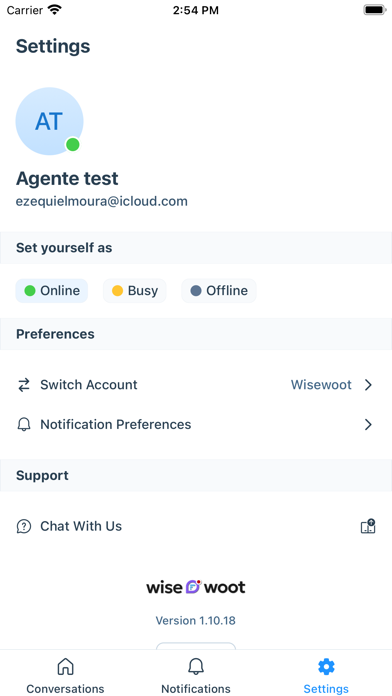
Task: Click the Version 1.10.18 text
Action: [x=196, y=621]
